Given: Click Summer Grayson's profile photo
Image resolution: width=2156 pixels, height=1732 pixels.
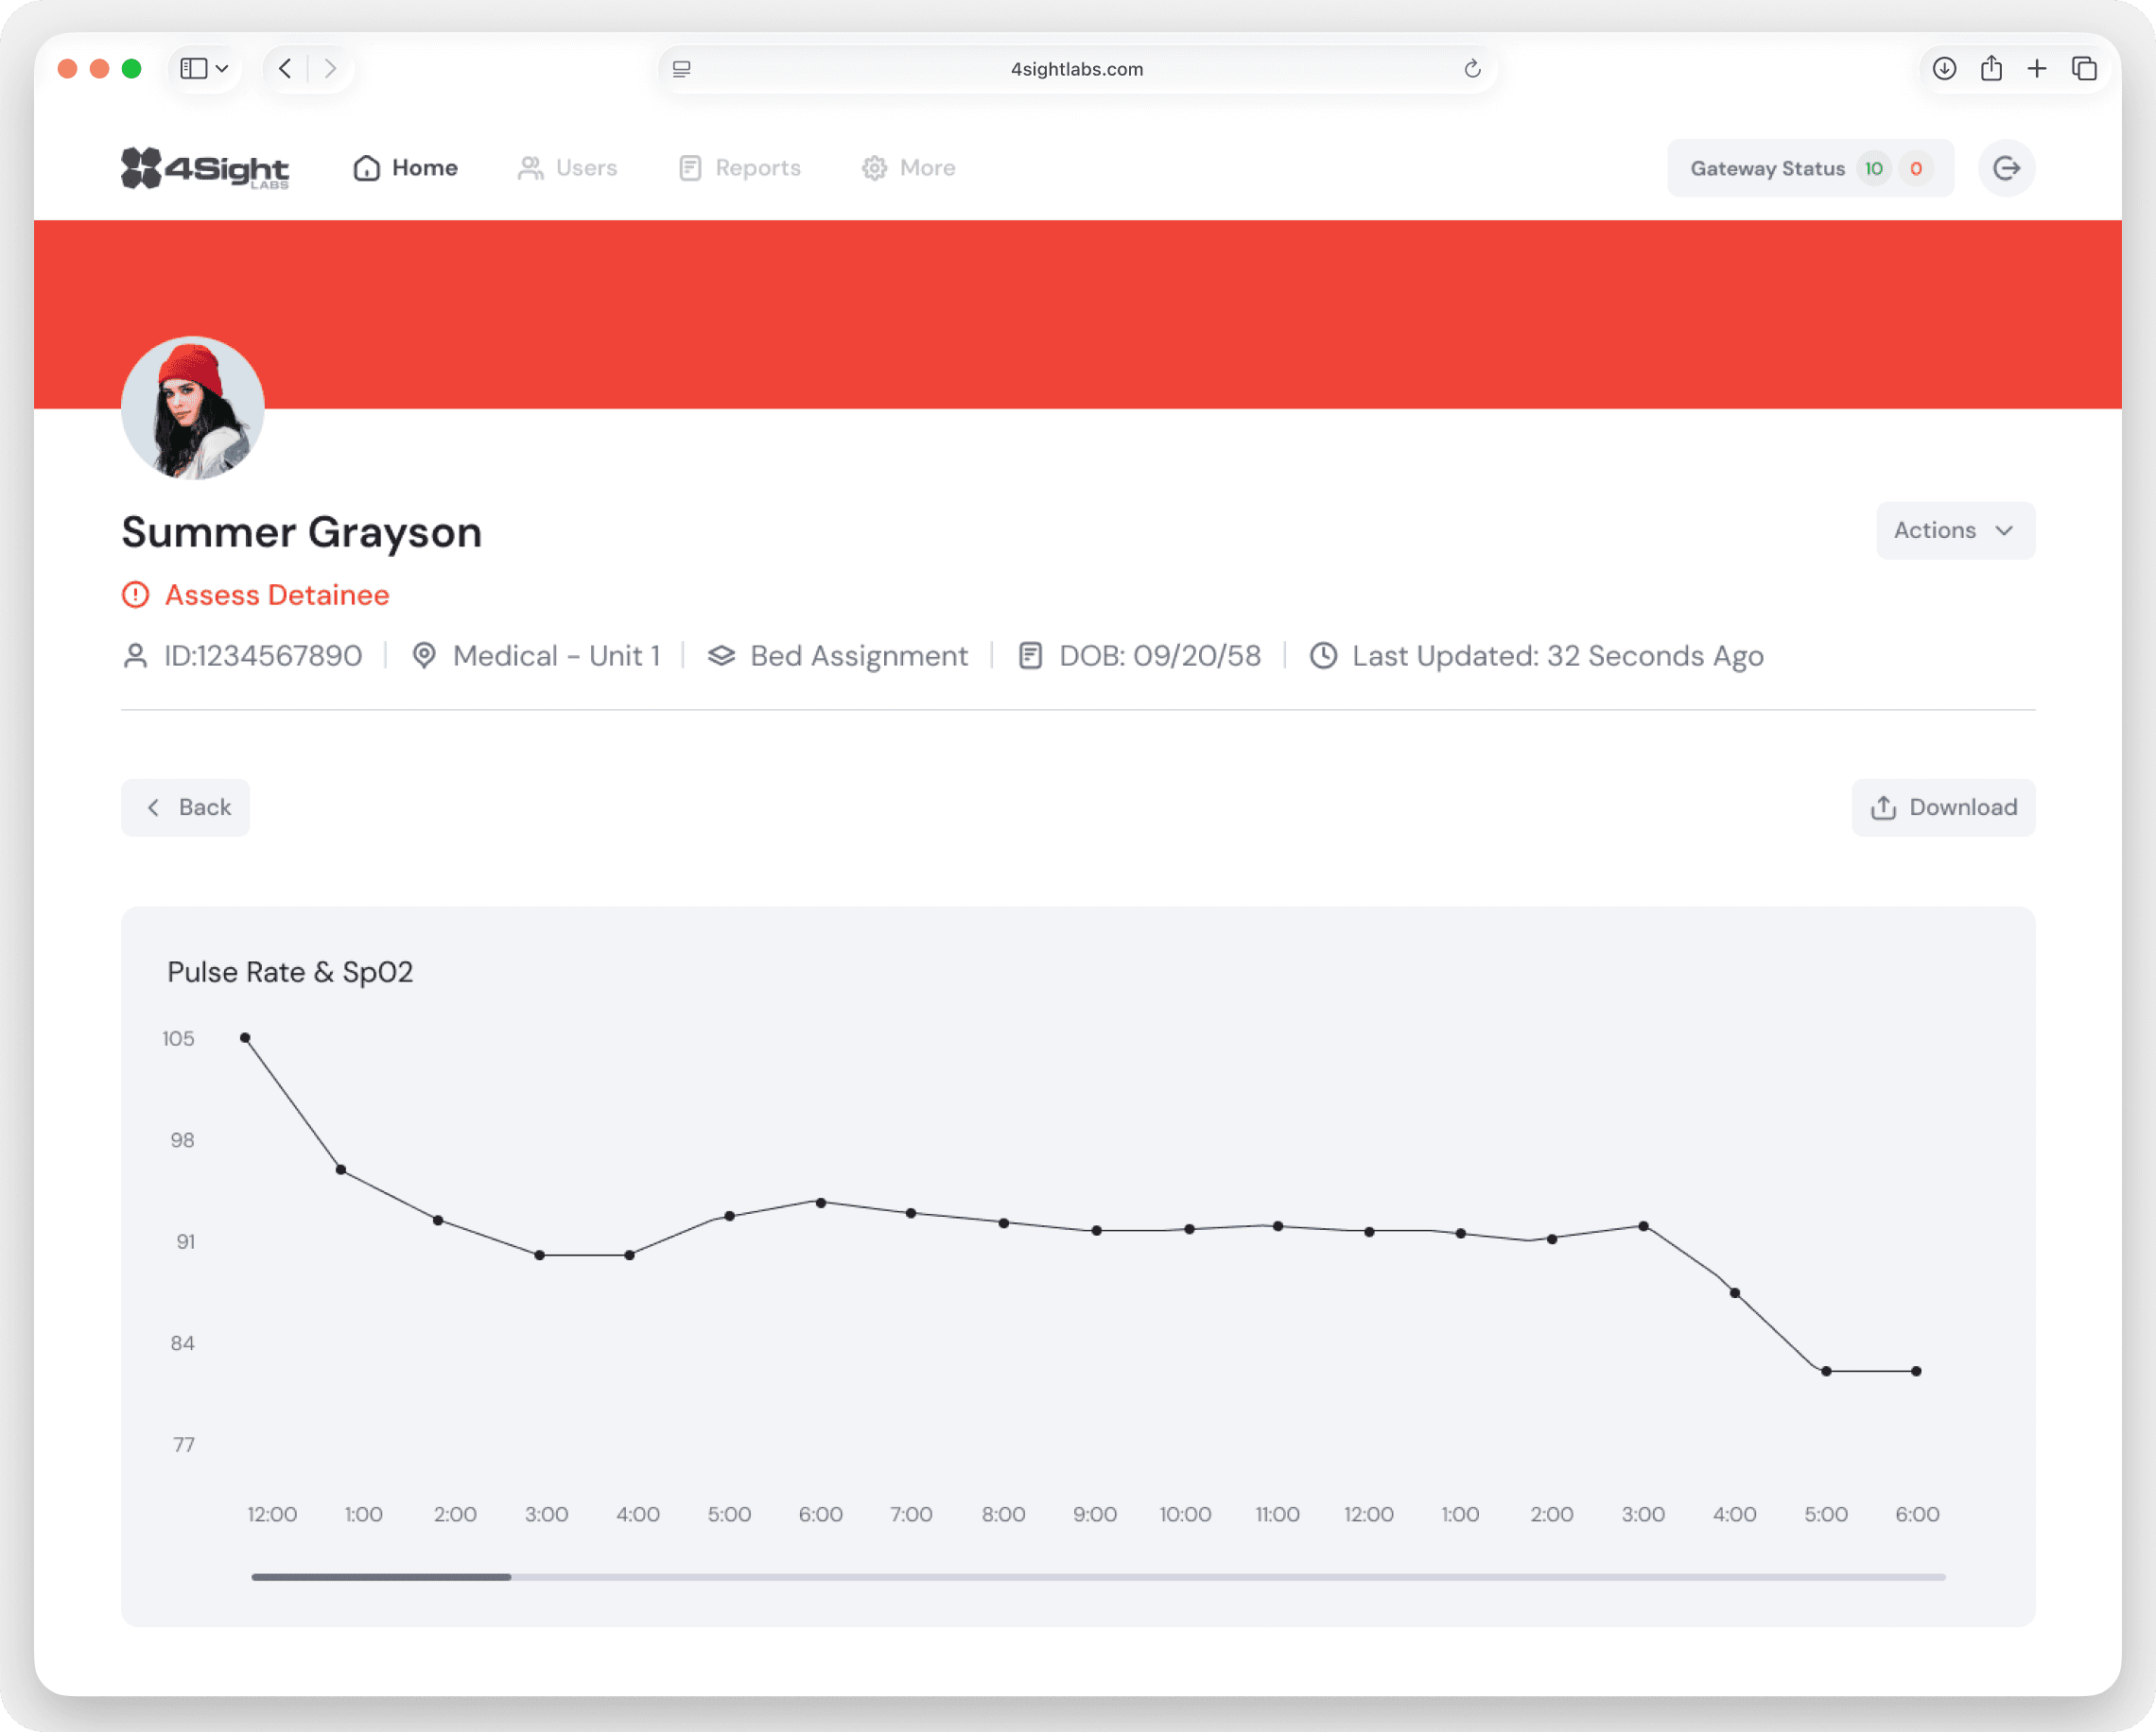Looking at the screenshot, I should tap(193, 408).
